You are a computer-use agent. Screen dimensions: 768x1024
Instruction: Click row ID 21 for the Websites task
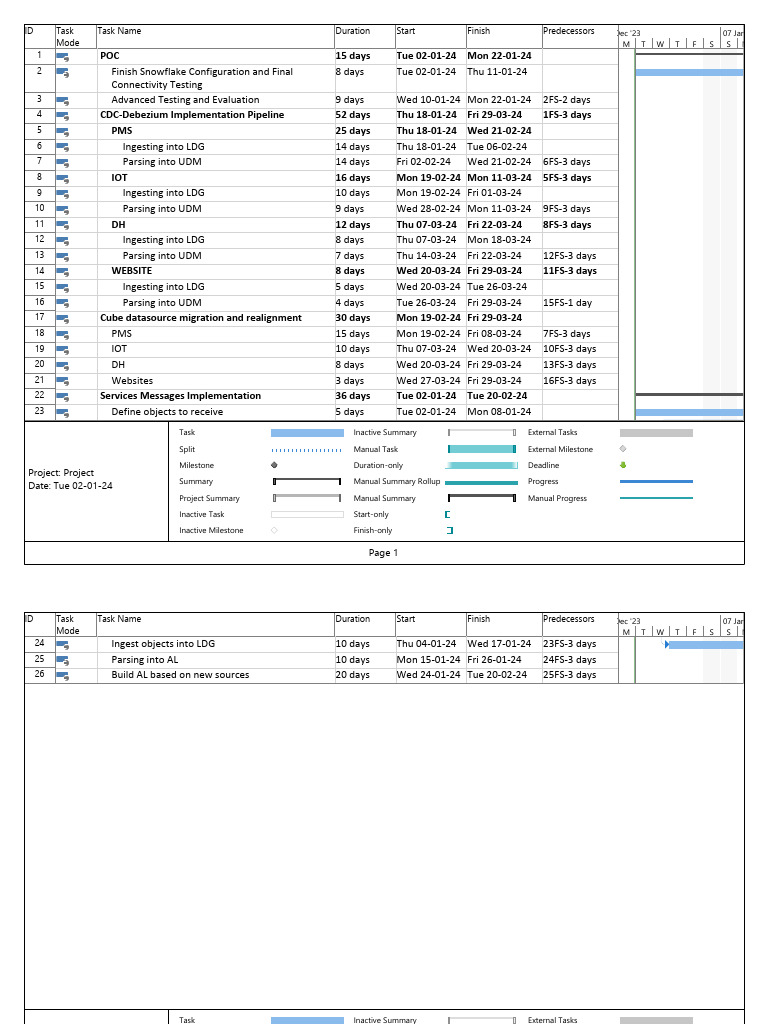coord(40,381)
